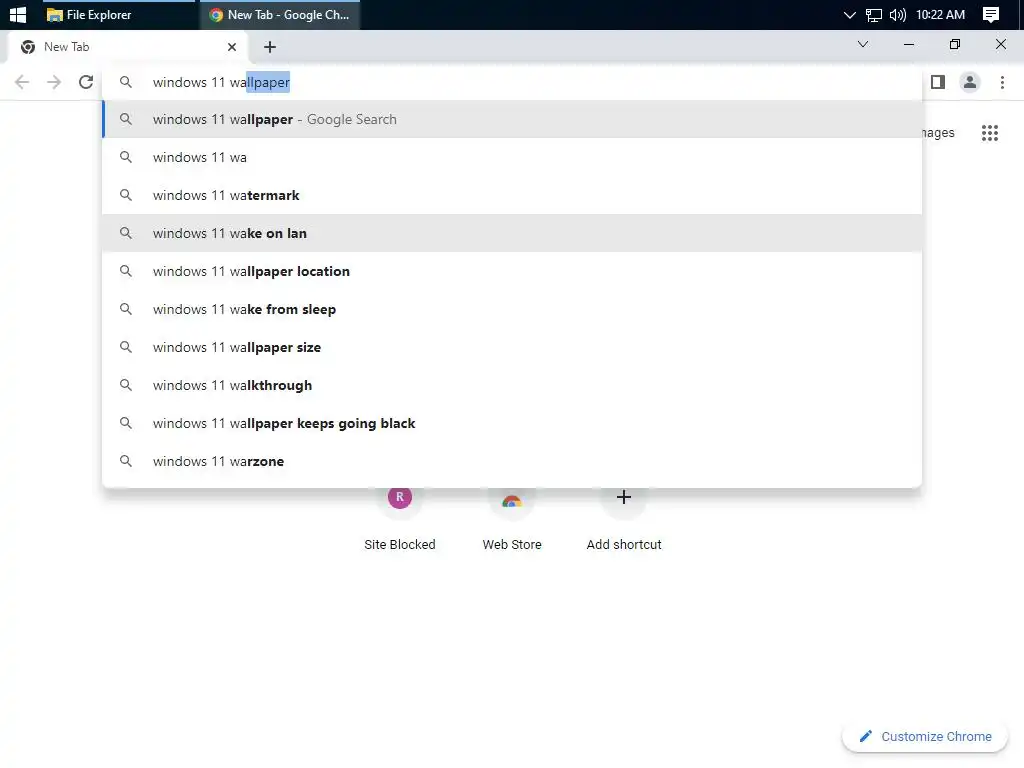This screenshot has width=1024, height=768.
Task: Close the New Tab tab
Action: coord(232,47)
